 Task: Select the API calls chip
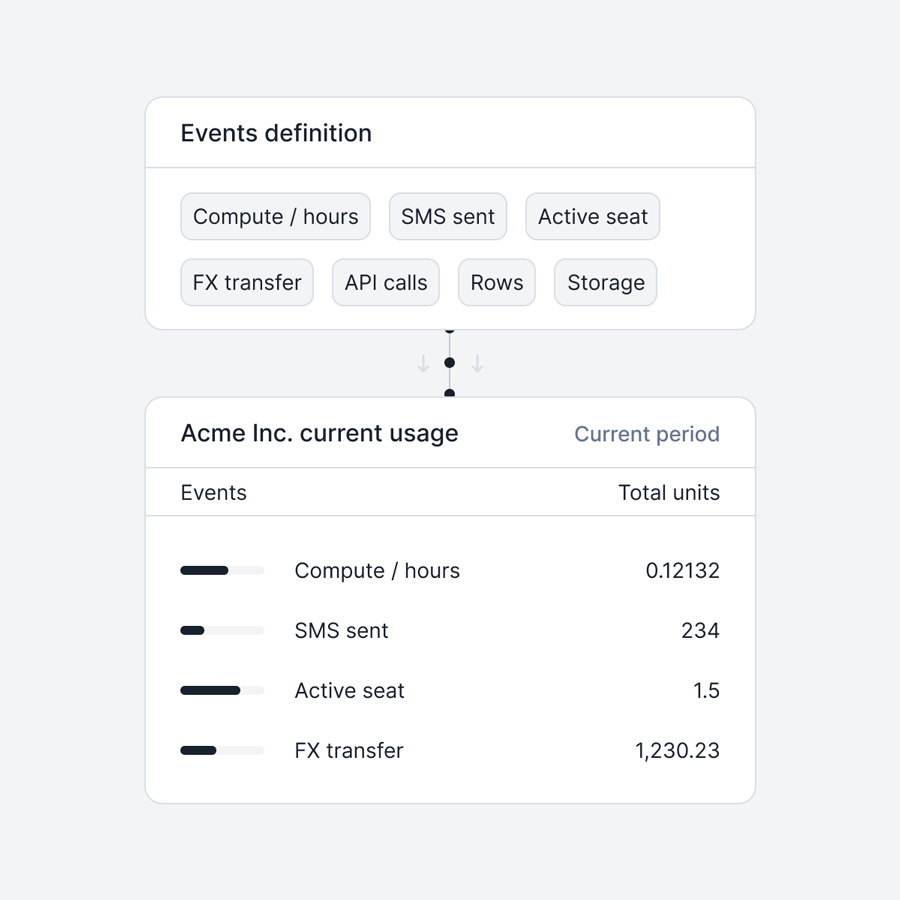tap(386, 283)
